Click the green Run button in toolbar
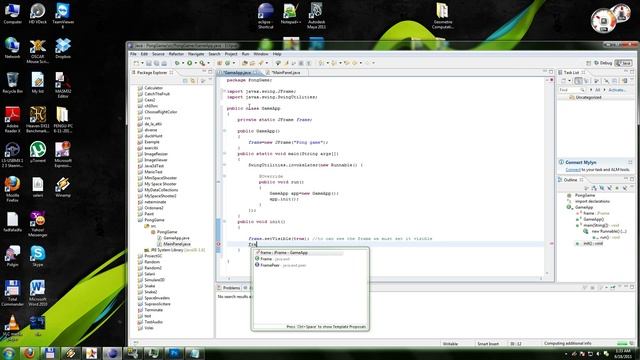The width and height of the screenshot is (640, 360). [189, 63]
